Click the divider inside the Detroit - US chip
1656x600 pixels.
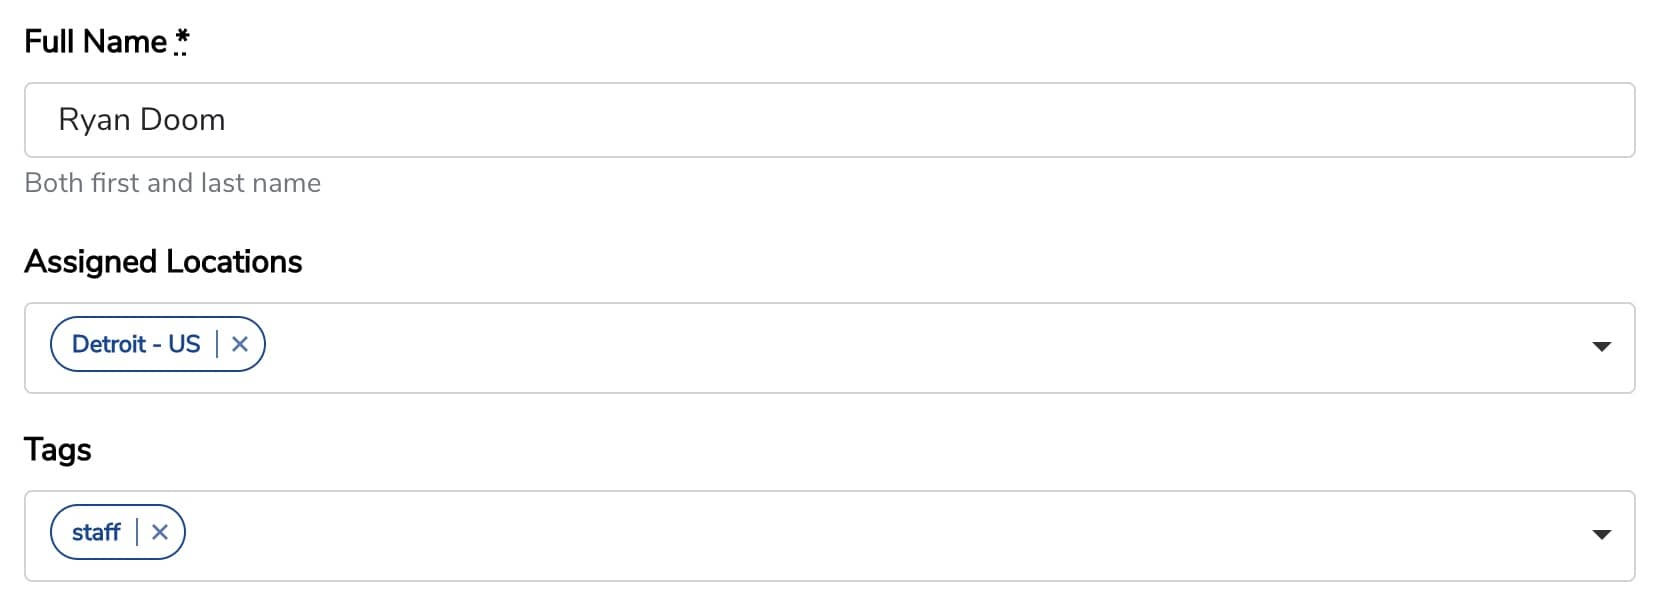click(x=217, y=344)
